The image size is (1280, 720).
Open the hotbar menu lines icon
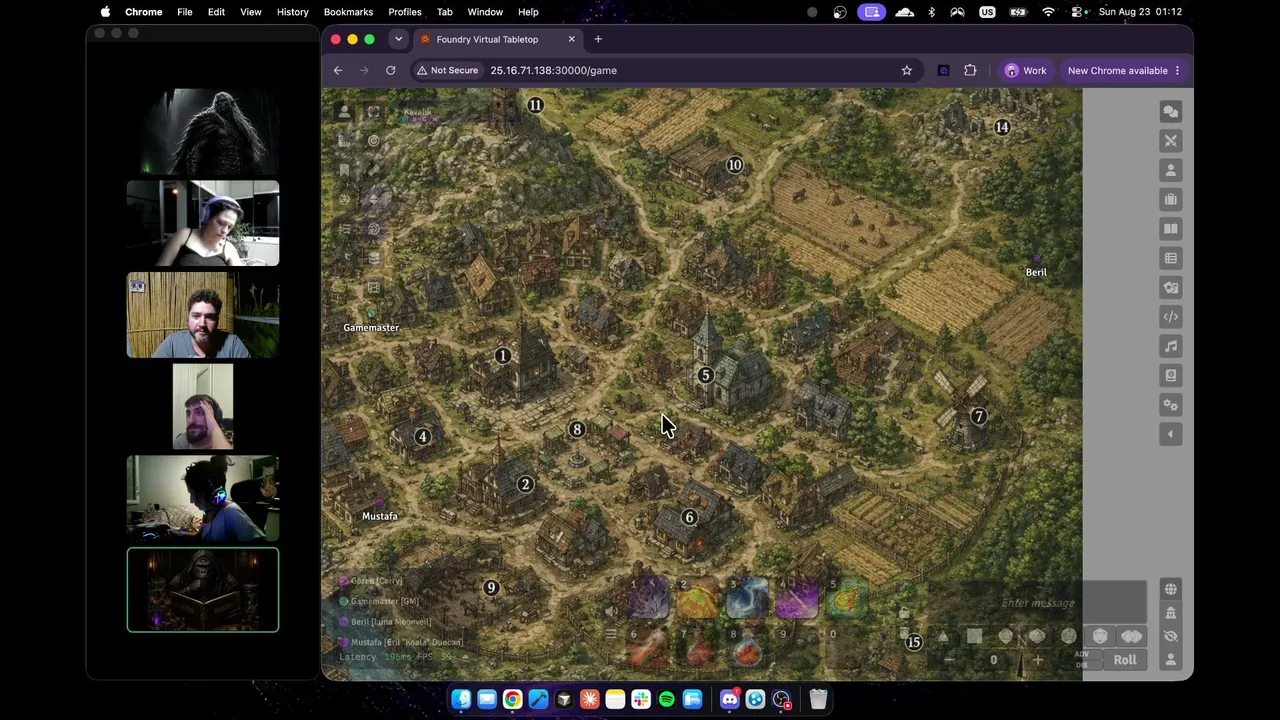pos(611,634)
